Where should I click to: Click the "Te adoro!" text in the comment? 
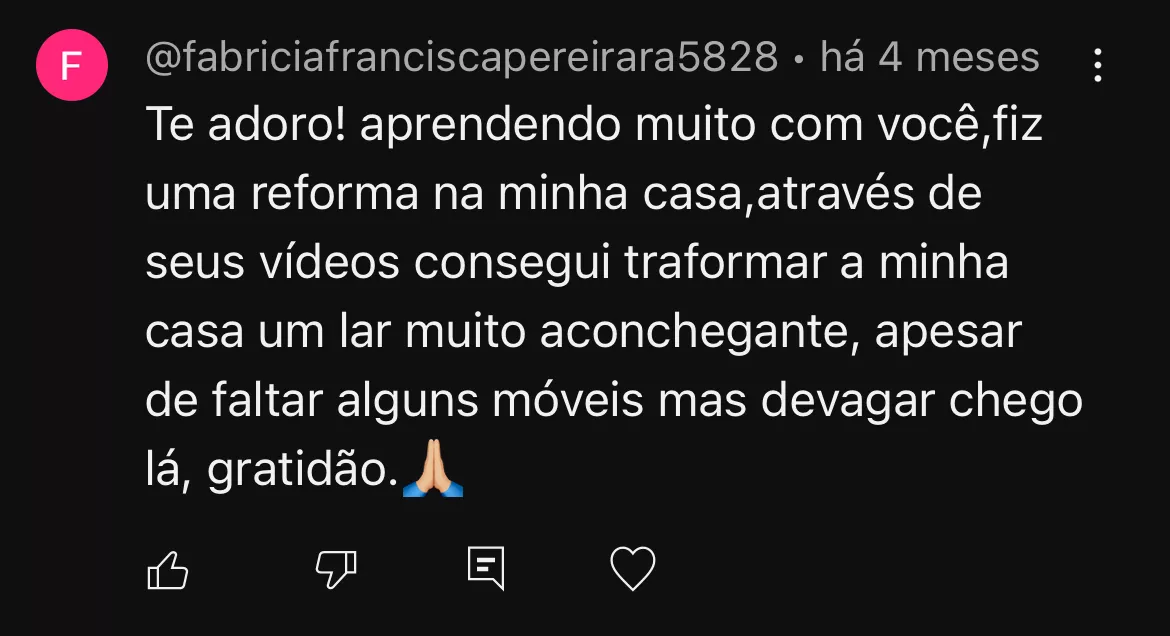(246, 124)
